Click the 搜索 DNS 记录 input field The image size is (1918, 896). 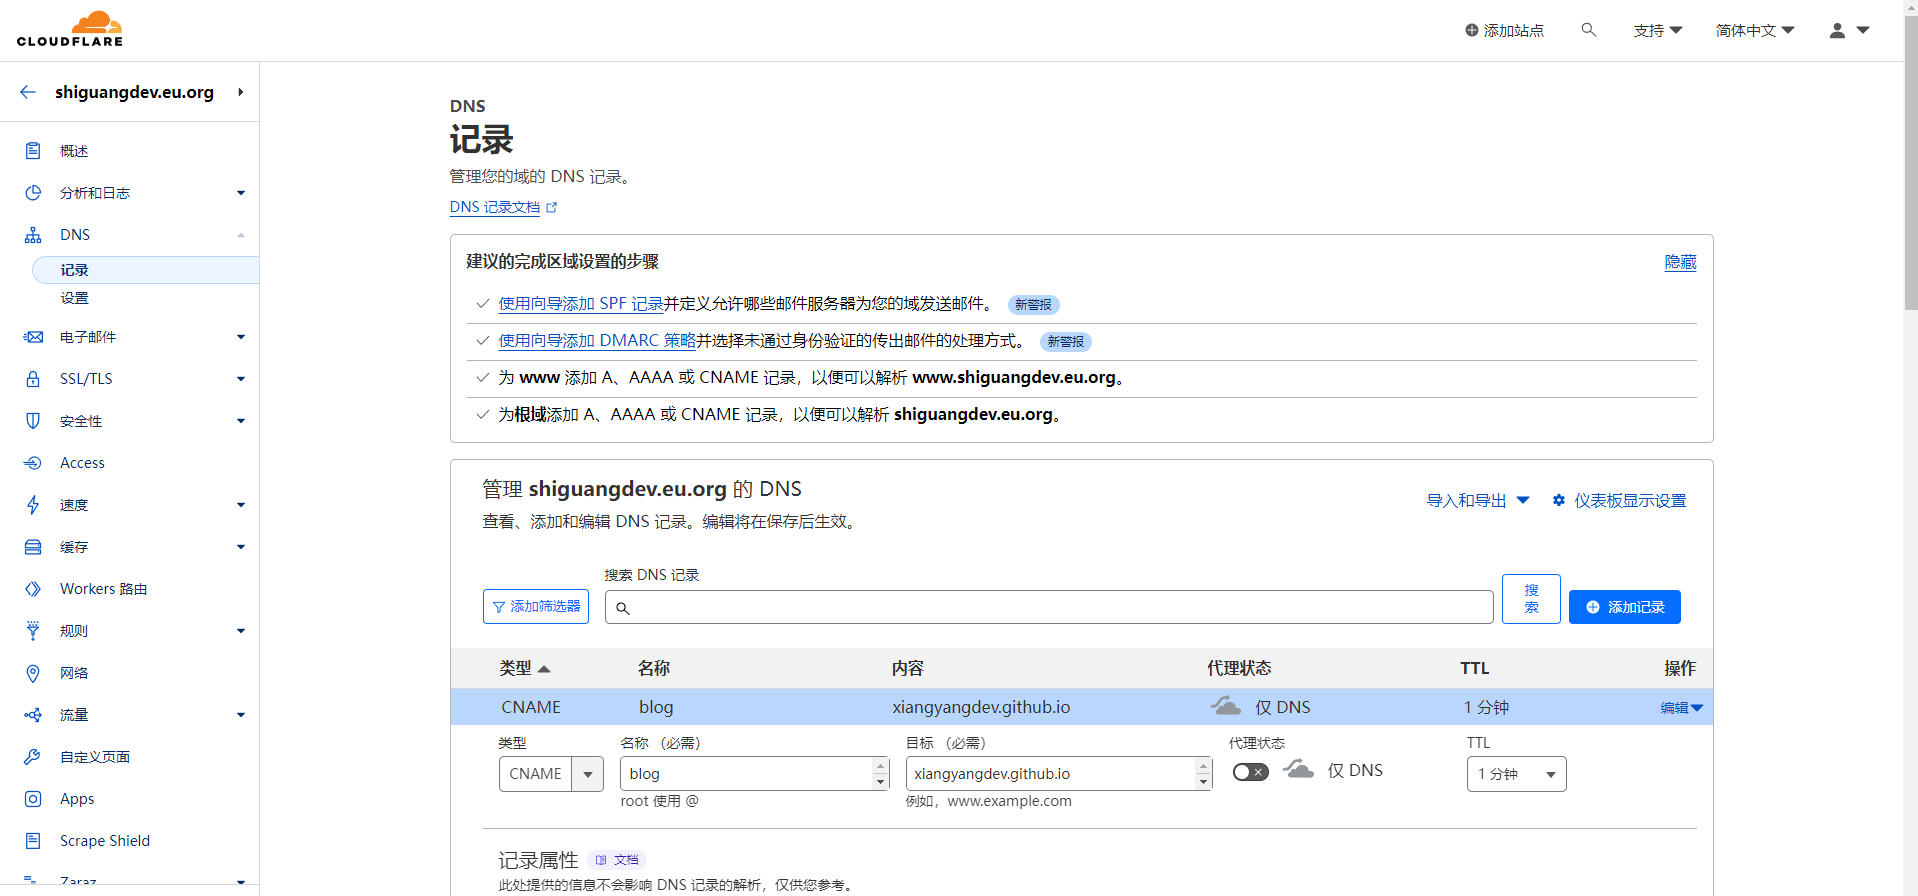(1049, 607)
